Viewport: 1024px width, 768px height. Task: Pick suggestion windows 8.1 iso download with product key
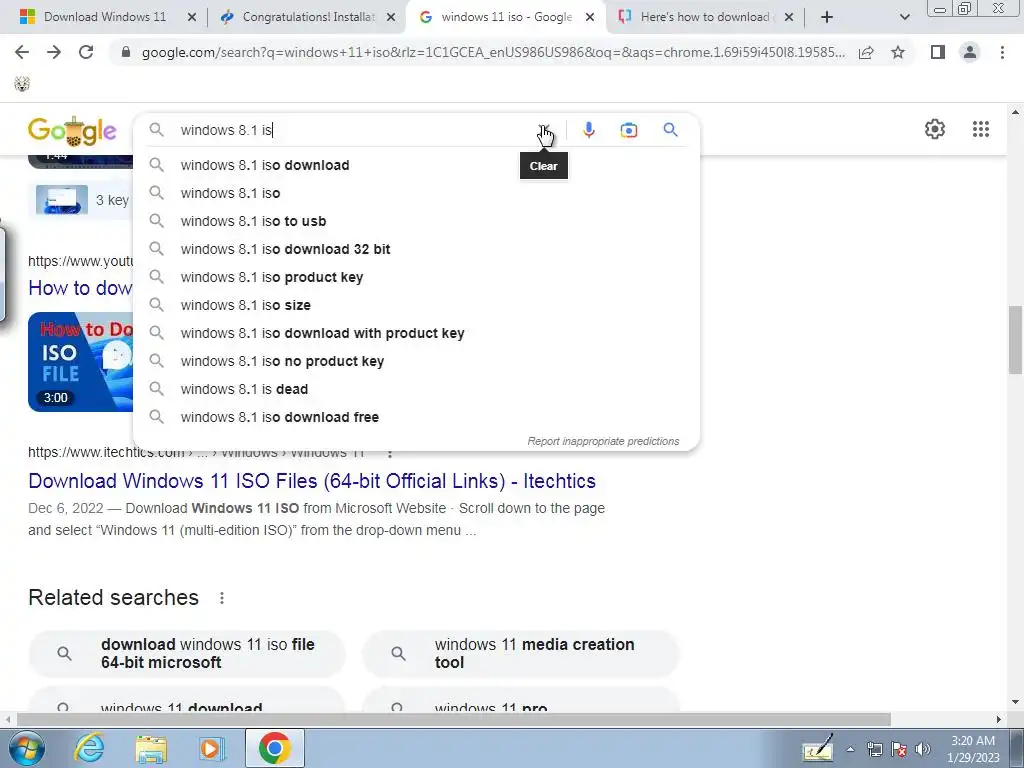coord(416,334)
